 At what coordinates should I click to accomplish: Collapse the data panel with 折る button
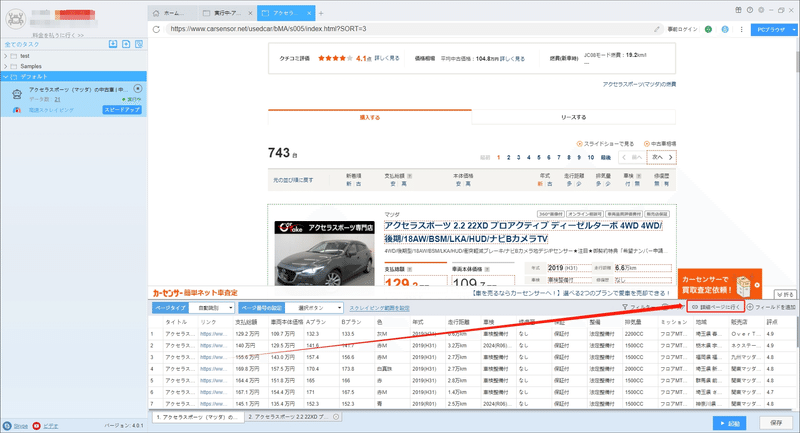click(785, 295)
